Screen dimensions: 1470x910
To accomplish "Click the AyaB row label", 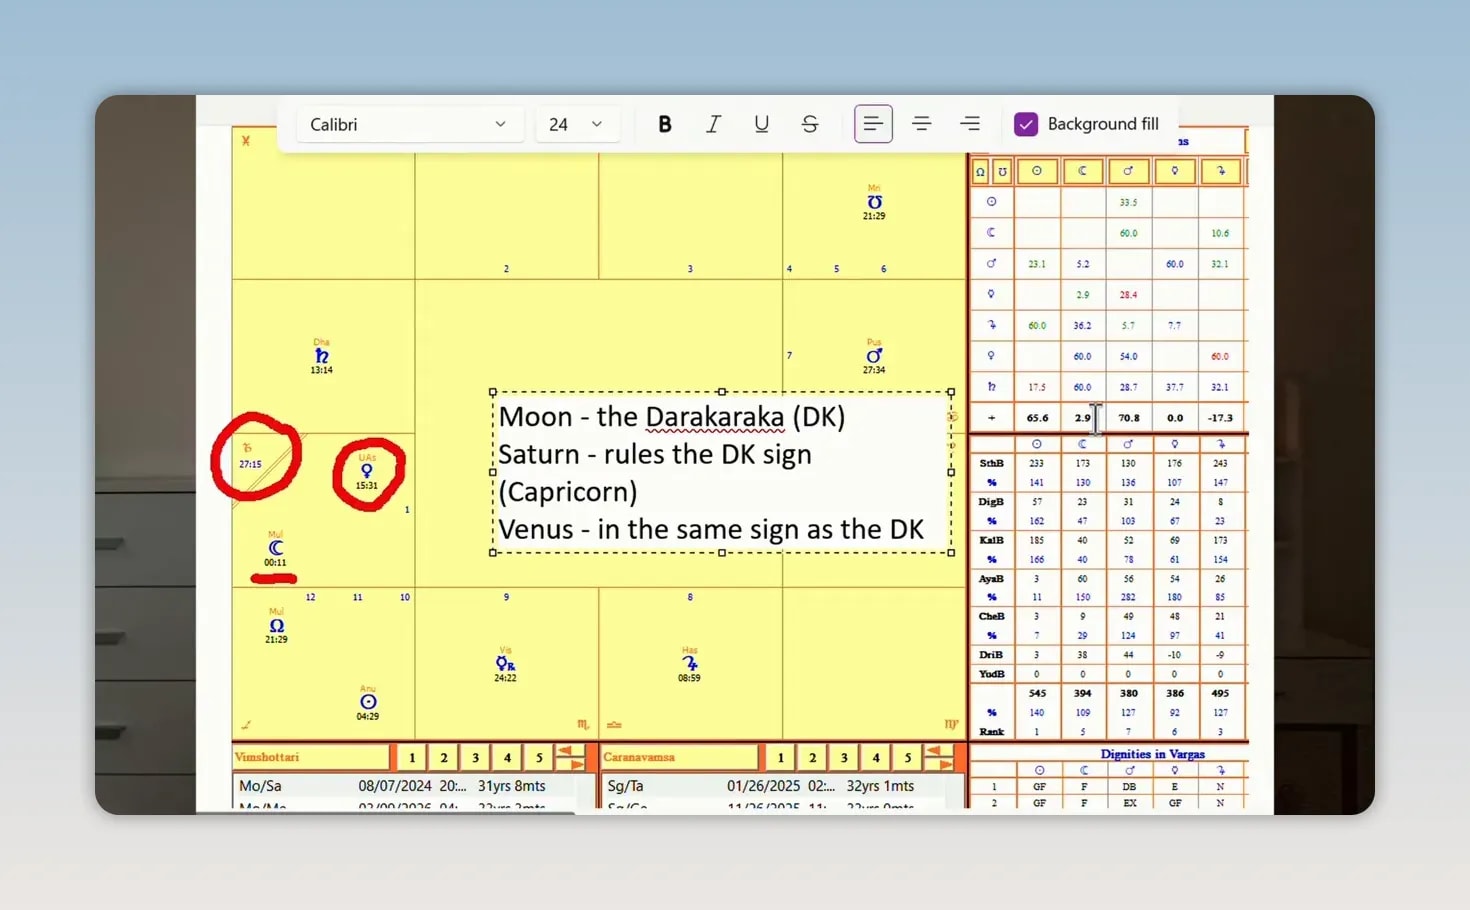I will click(991, 579).
